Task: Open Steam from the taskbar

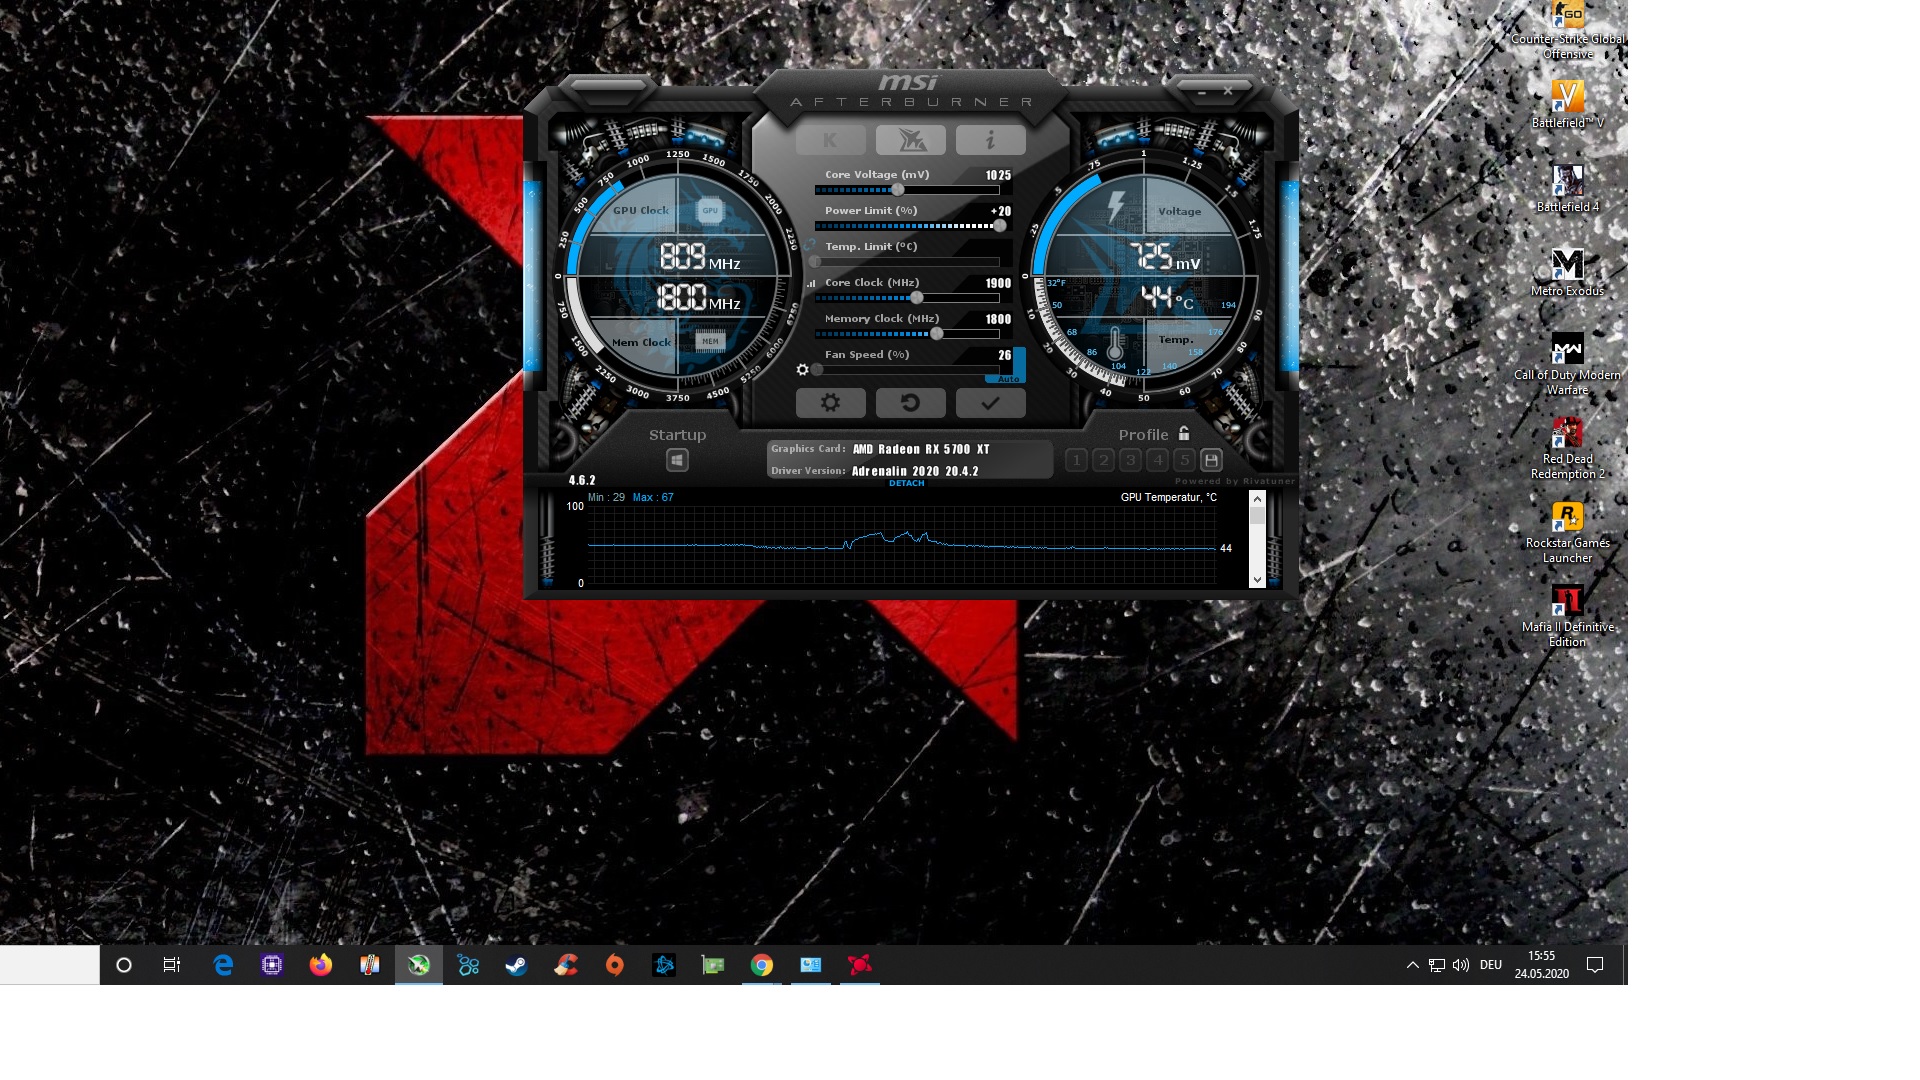Action: [x=516, y=965]
